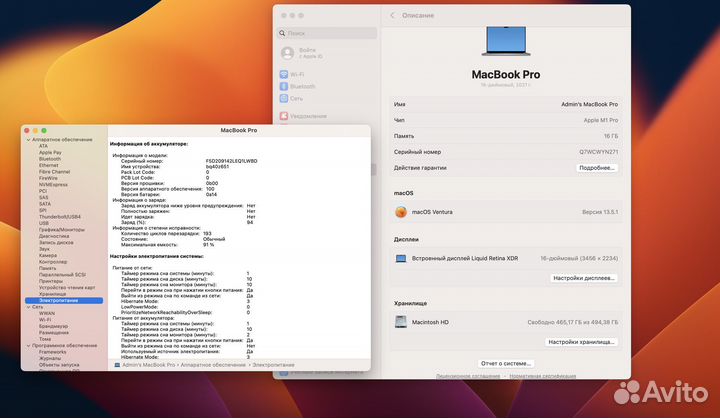Select USB in hardware list
The height and width of the screenshot is (418, 720).
(x=44, y=223)
